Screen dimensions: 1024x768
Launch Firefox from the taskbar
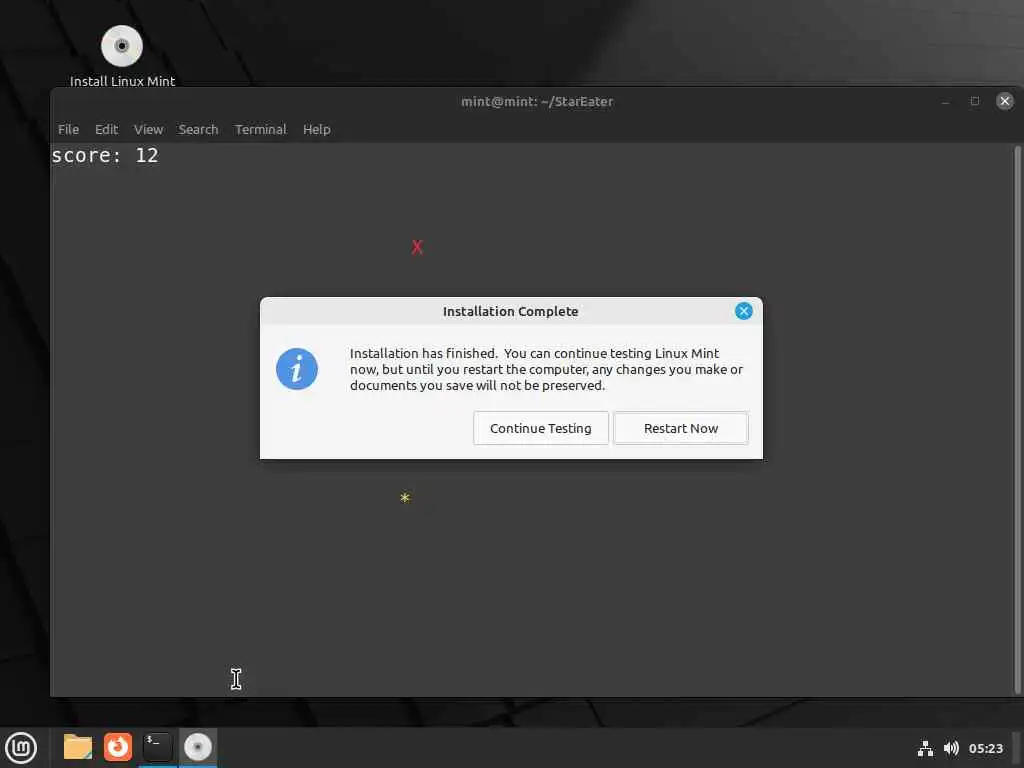coord(118,747)
